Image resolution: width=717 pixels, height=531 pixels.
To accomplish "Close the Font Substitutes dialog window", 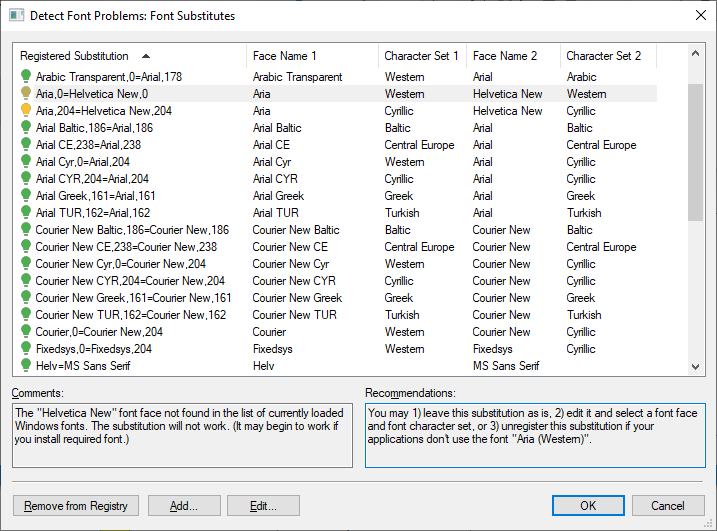I will tap(701, 16).
